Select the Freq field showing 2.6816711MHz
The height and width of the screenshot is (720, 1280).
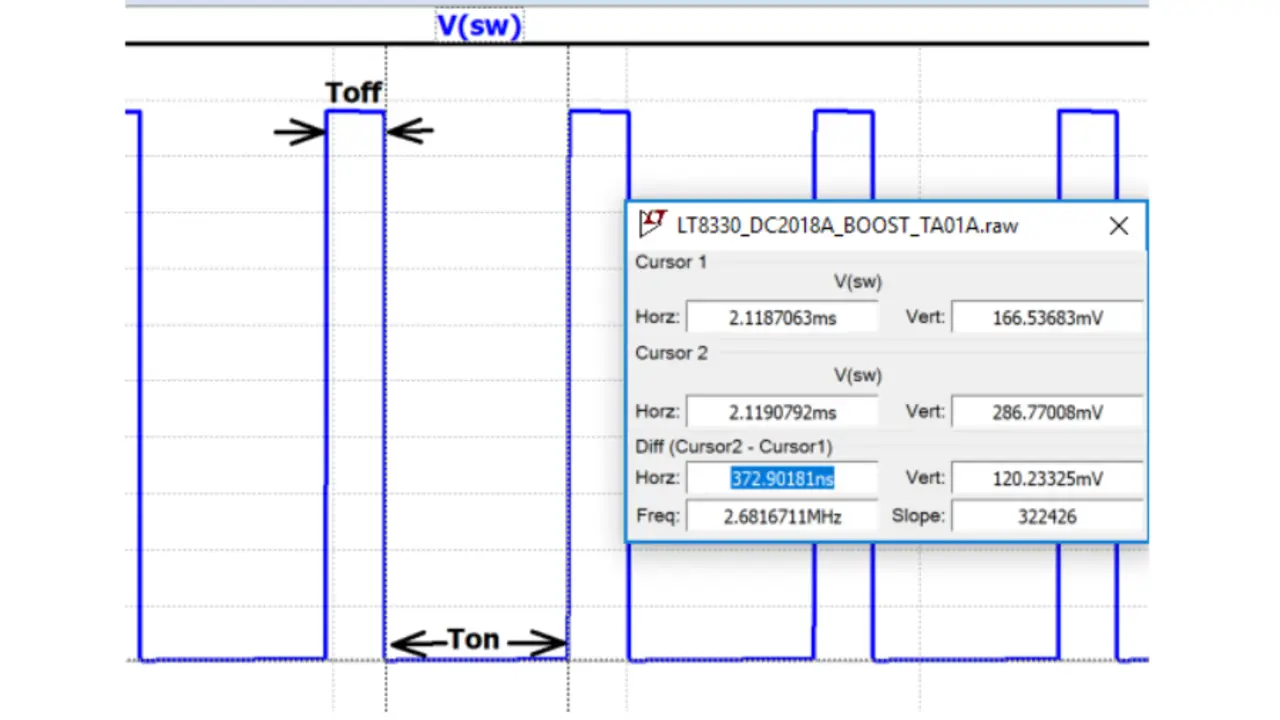tap(782, 516)
